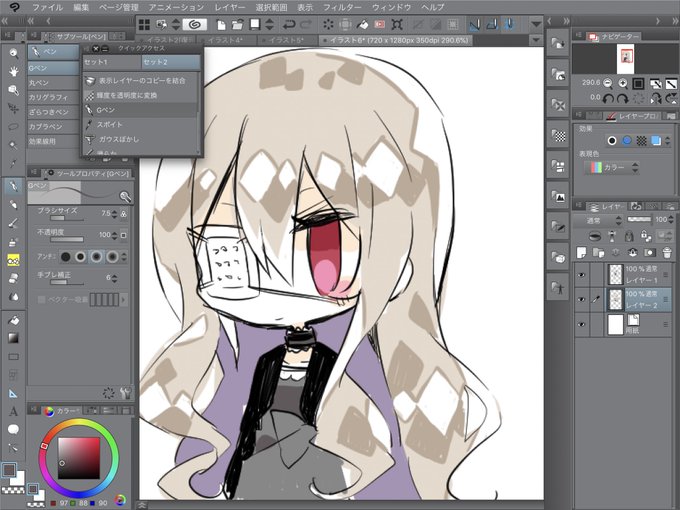Select the Zoom magnifier tool
Image resolution: width=680 pixels, height=510 pixels.
point(13,53)
